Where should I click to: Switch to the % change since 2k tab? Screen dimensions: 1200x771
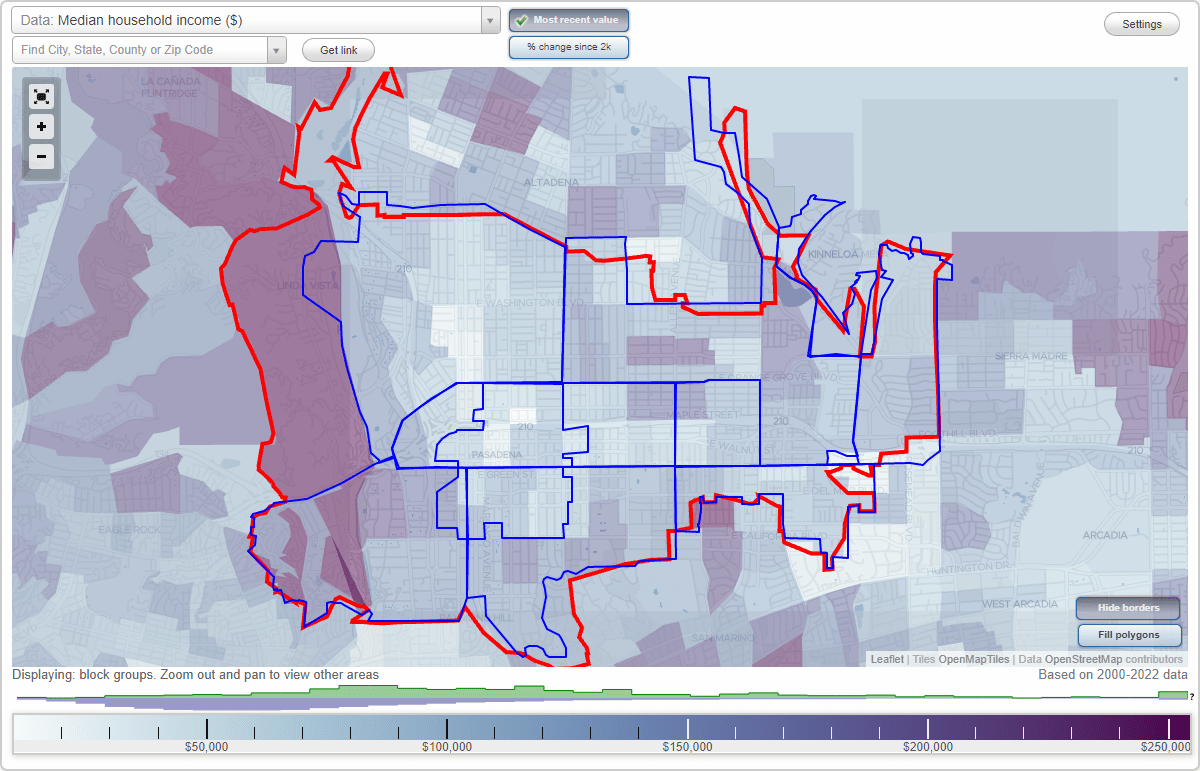(568, 46)
